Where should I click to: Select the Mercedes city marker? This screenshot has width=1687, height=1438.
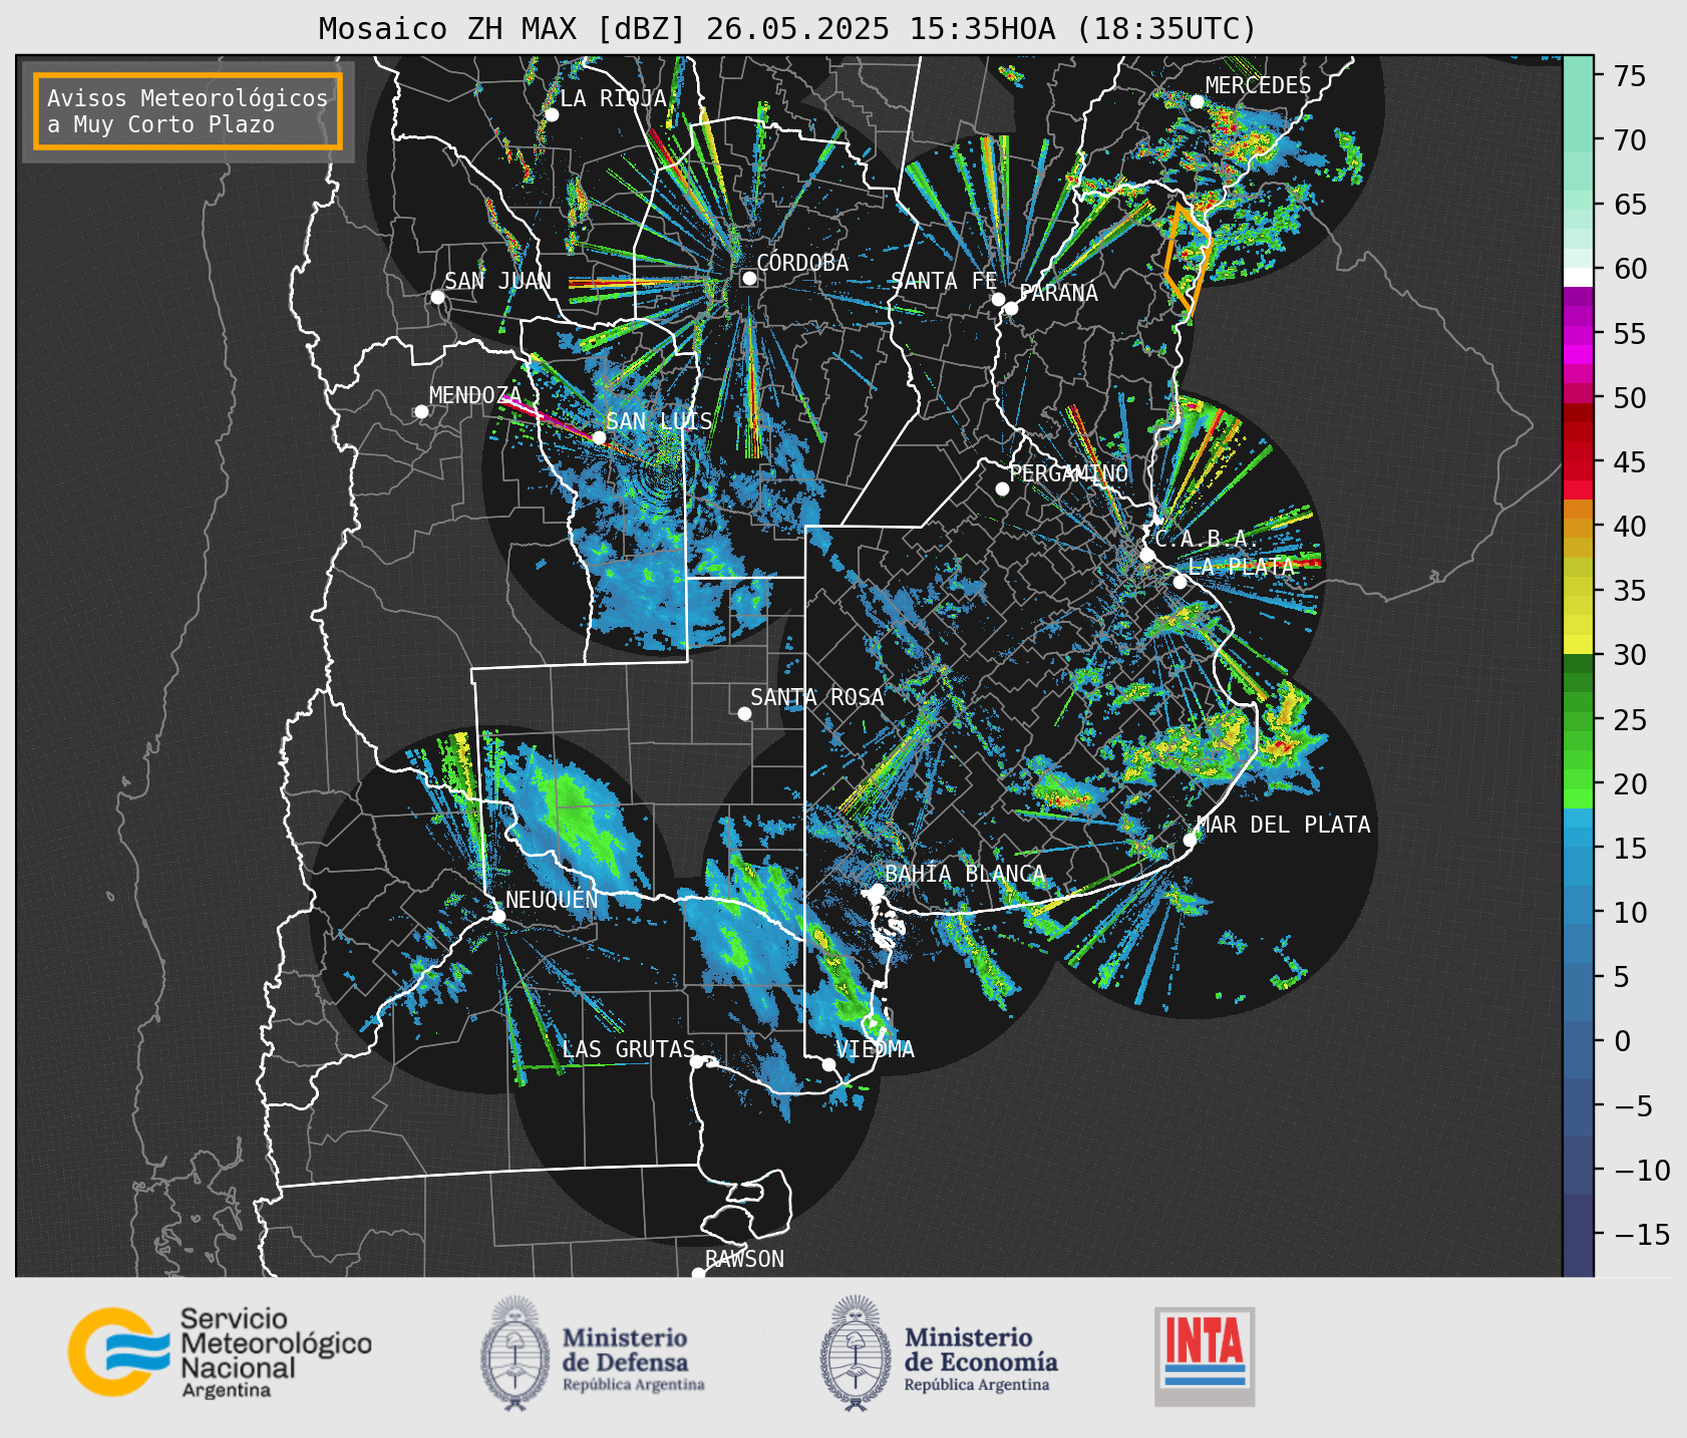click(x=1197, y=102)
